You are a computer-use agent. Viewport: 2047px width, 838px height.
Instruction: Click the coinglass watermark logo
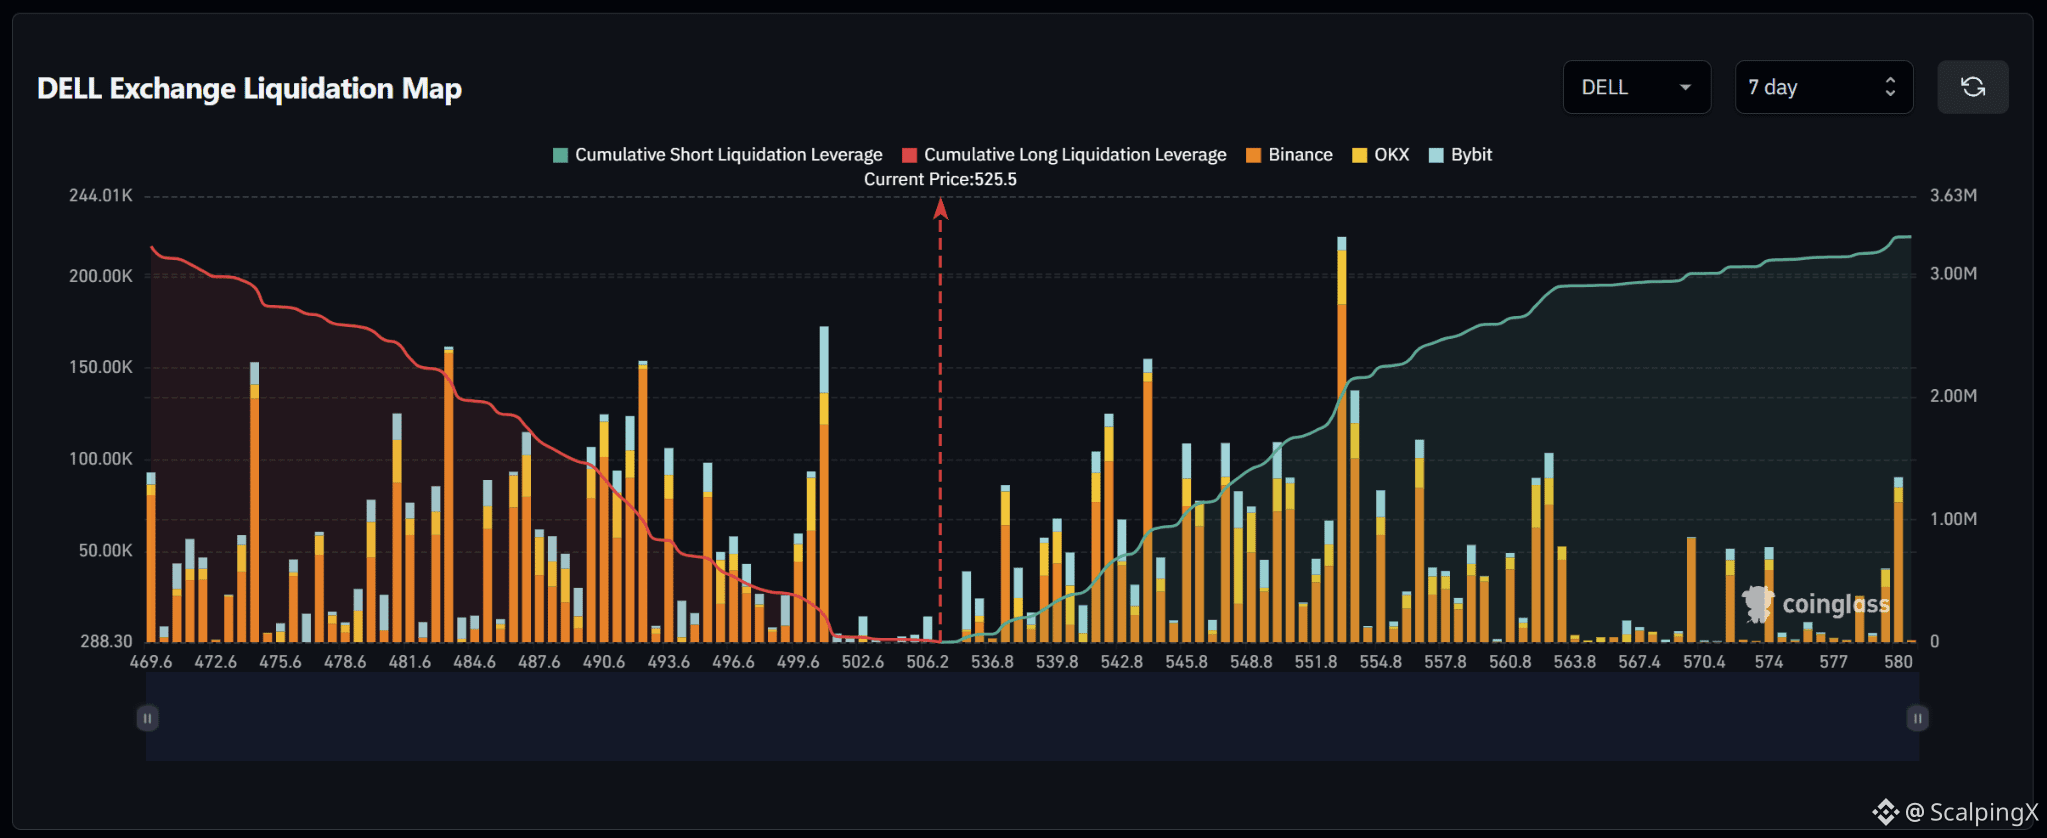coord(1816,604)
